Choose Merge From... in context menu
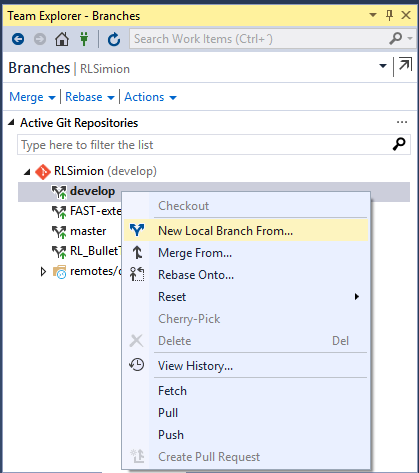The width and height of the screenshot is (419, 473). (246, 253)
